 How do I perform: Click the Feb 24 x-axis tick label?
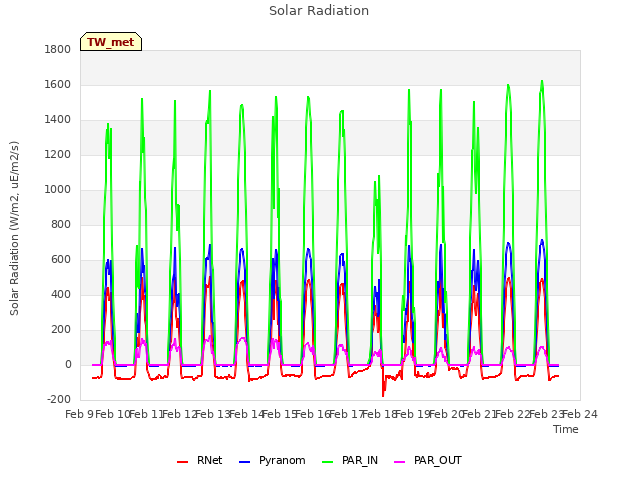coord(580,414)
